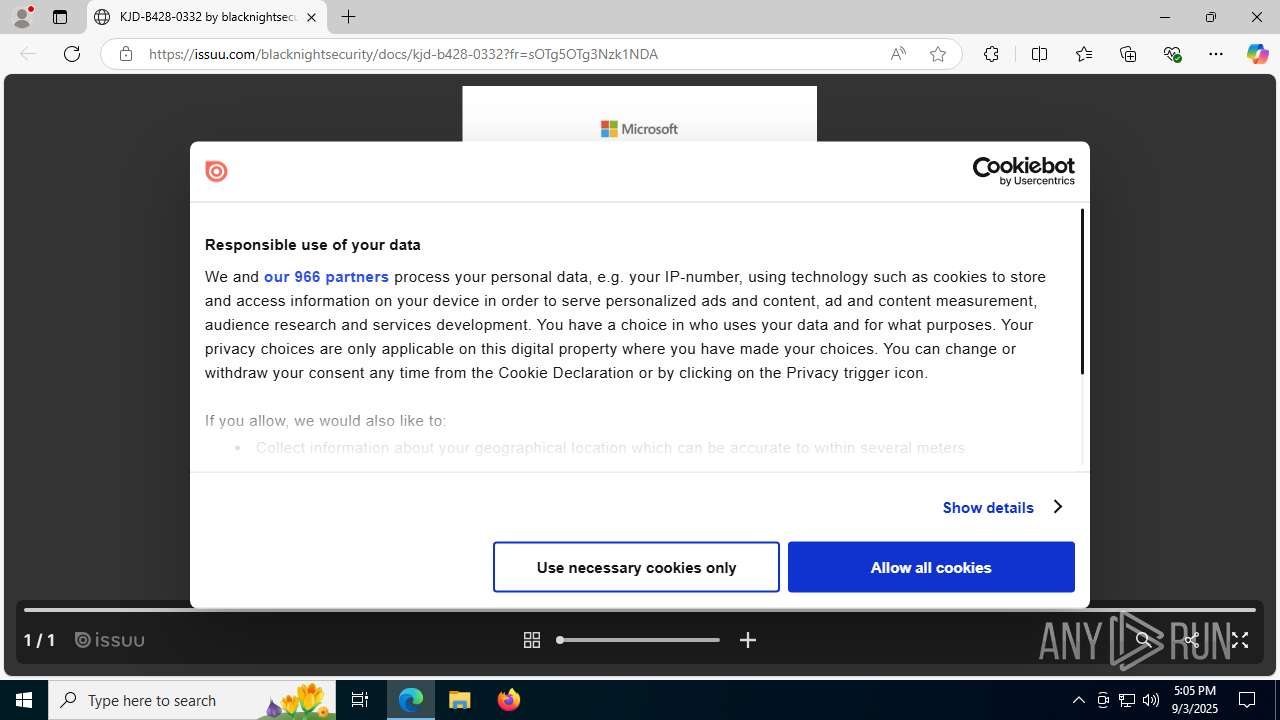
Task: Launch Firefox from the taskbar
Action: [509, 700]
